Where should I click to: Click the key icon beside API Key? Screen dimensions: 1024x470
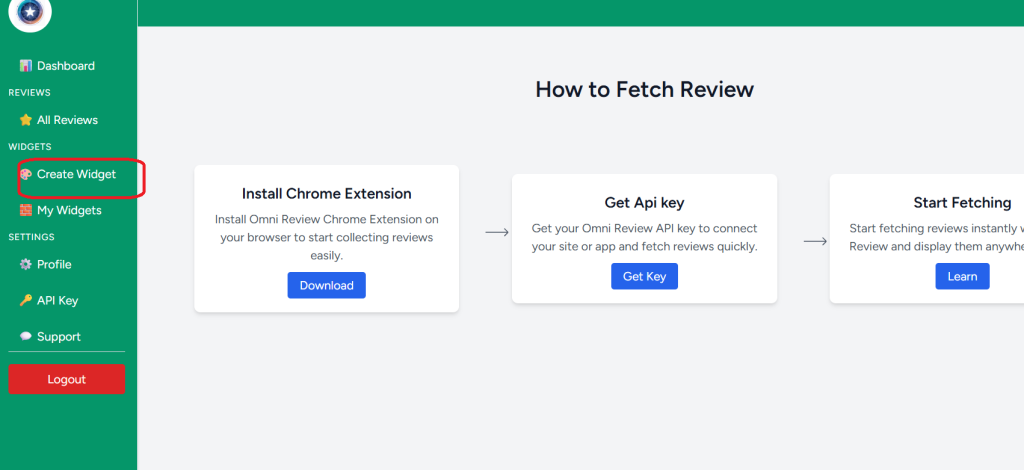click(26, 300)
